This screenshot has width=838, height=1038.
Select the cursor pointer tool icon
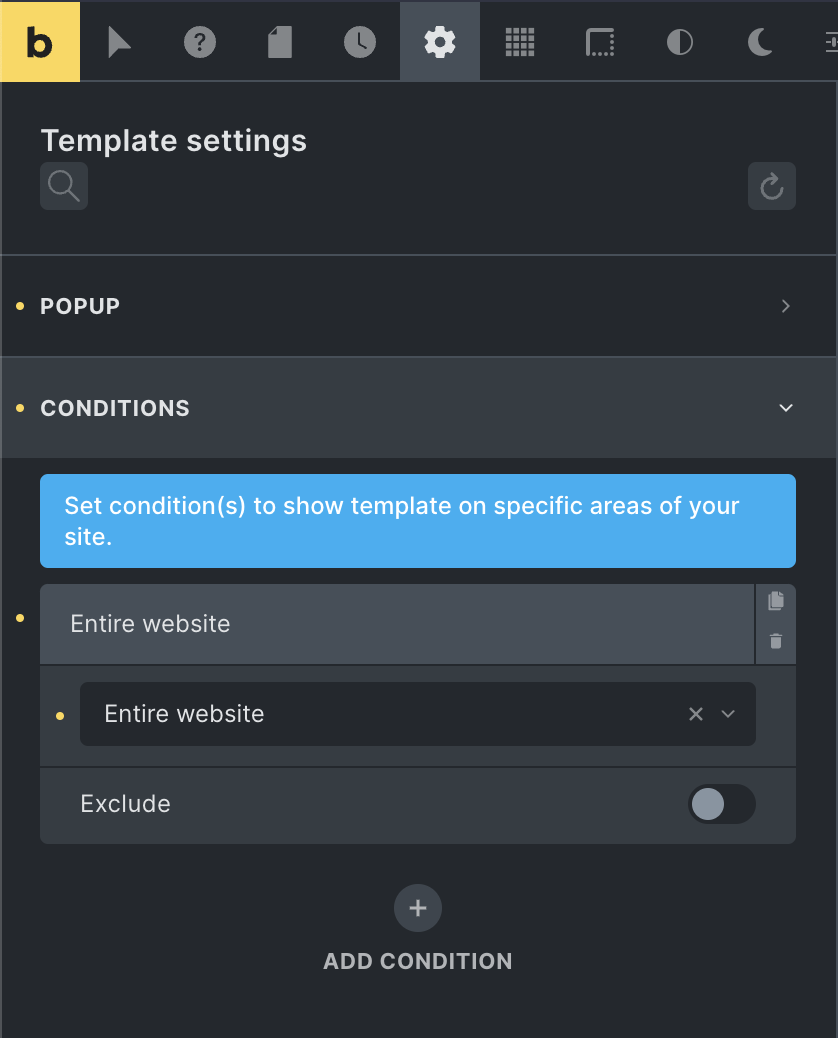(x=119, y=42)
